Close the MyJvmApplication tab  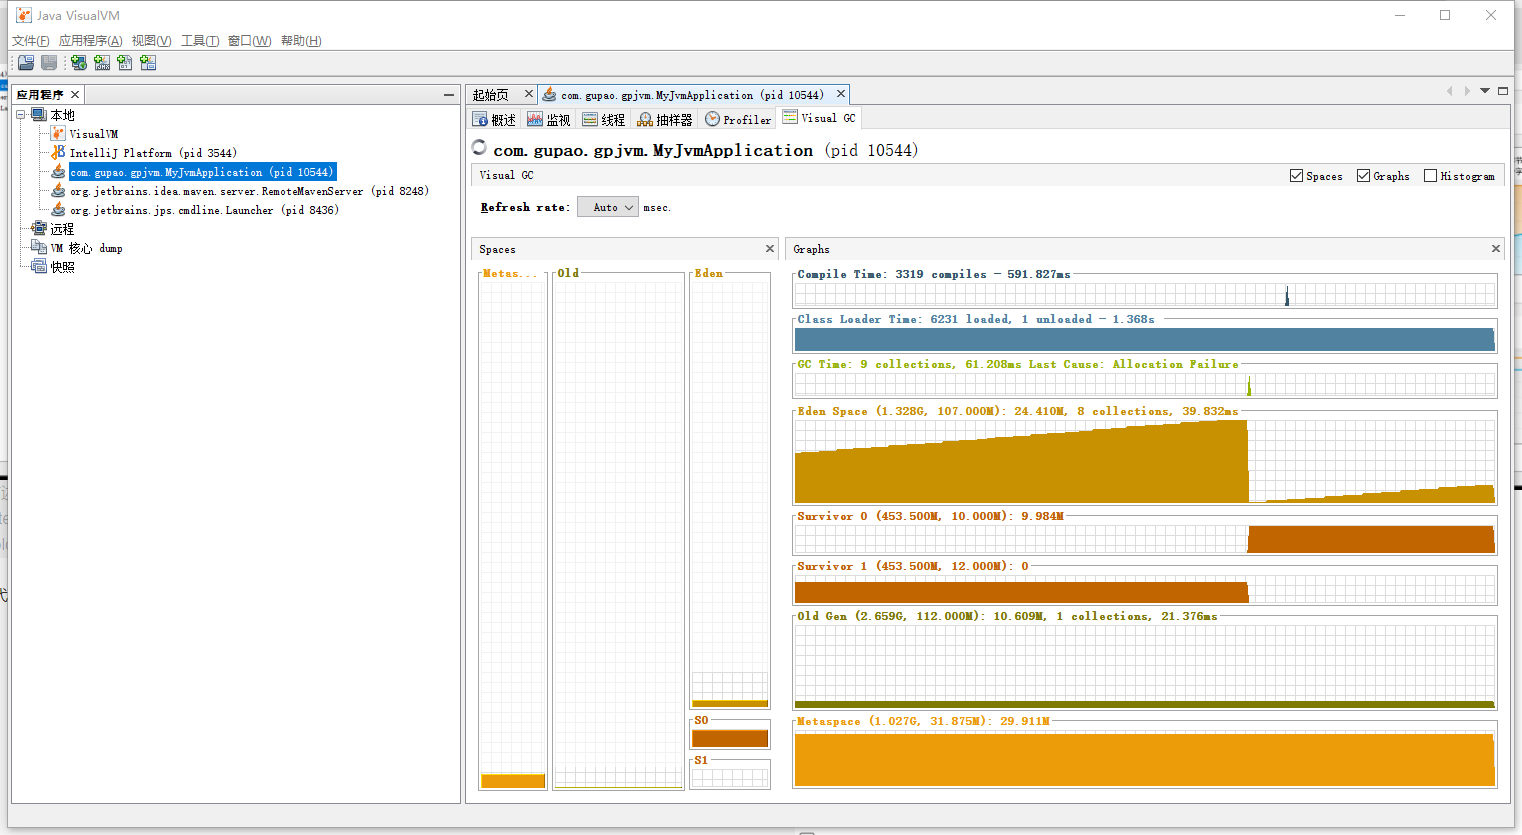pyautogui.click(x=841, y=94)
